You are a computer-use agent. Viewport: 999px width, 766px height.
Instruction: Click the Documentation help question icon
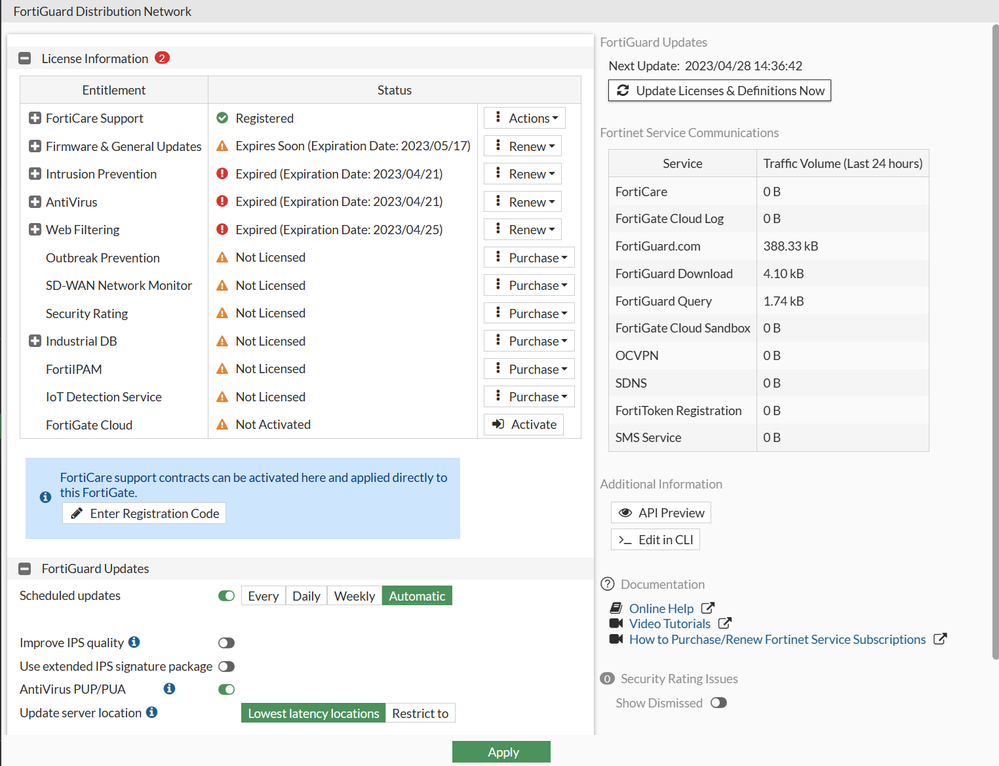coord(607,584)
